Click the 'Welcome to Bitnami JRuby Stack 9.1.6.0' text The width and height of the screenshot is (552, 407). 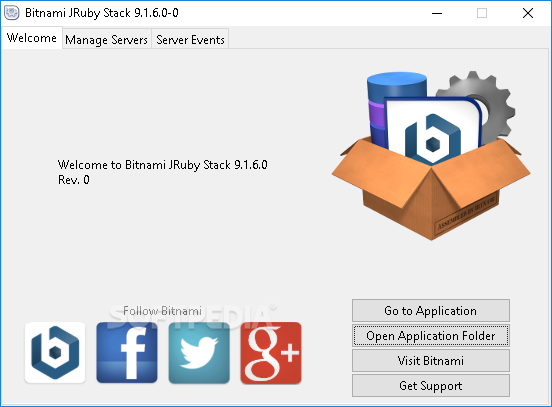(163, 165)
